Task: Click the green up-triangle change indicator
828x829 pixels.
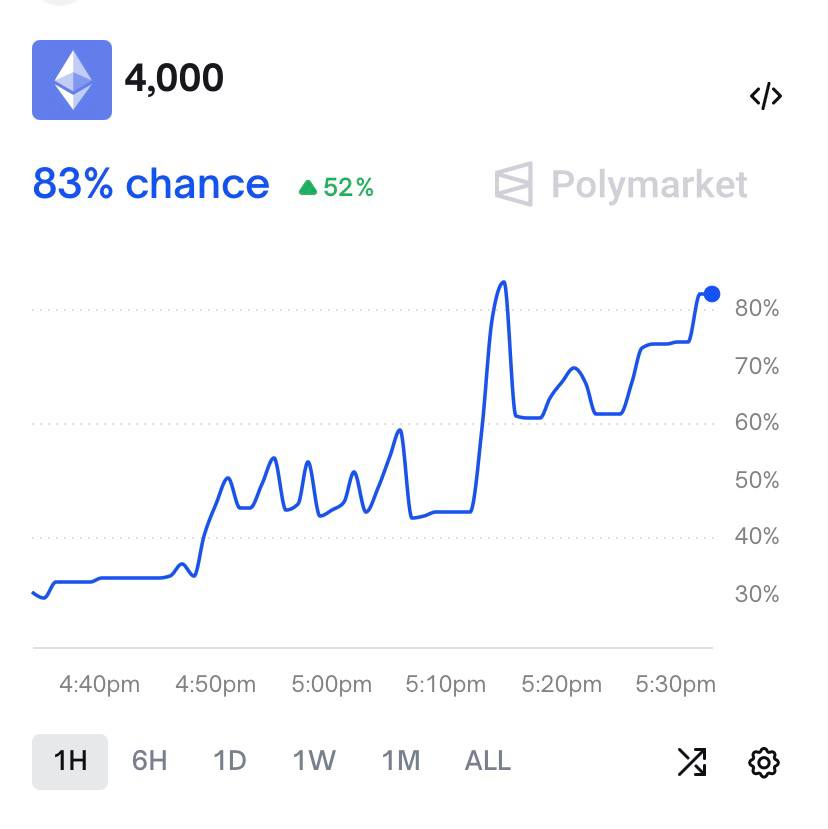Action: tap(308, 187)
